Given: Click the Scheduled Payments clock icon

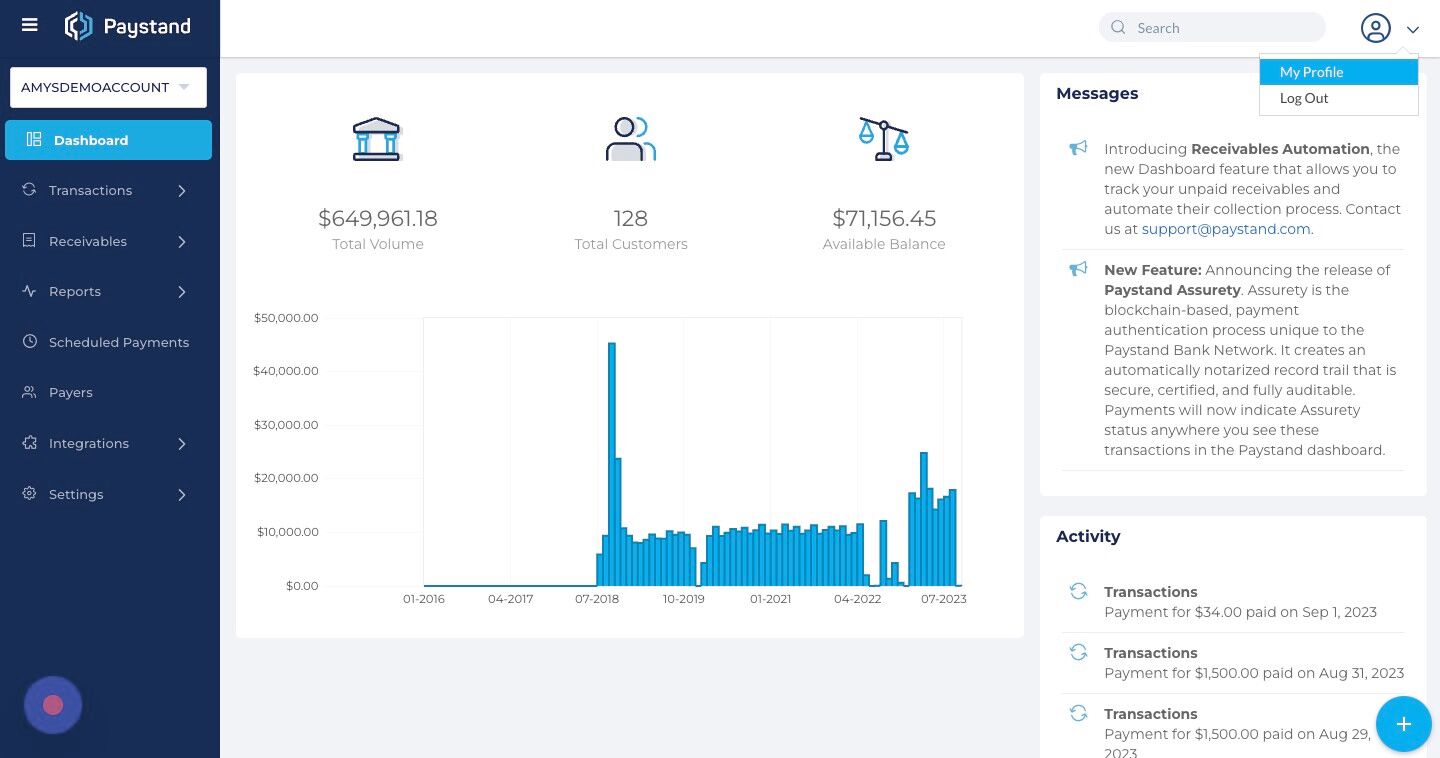Looking at the screenshot, I should point(29,342).
